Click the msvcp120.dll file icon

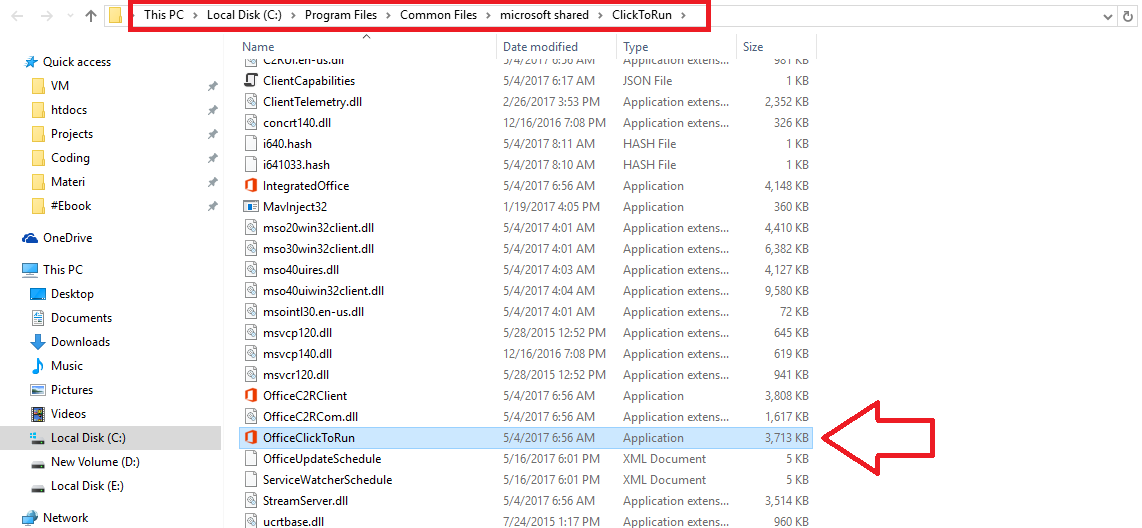251,334
